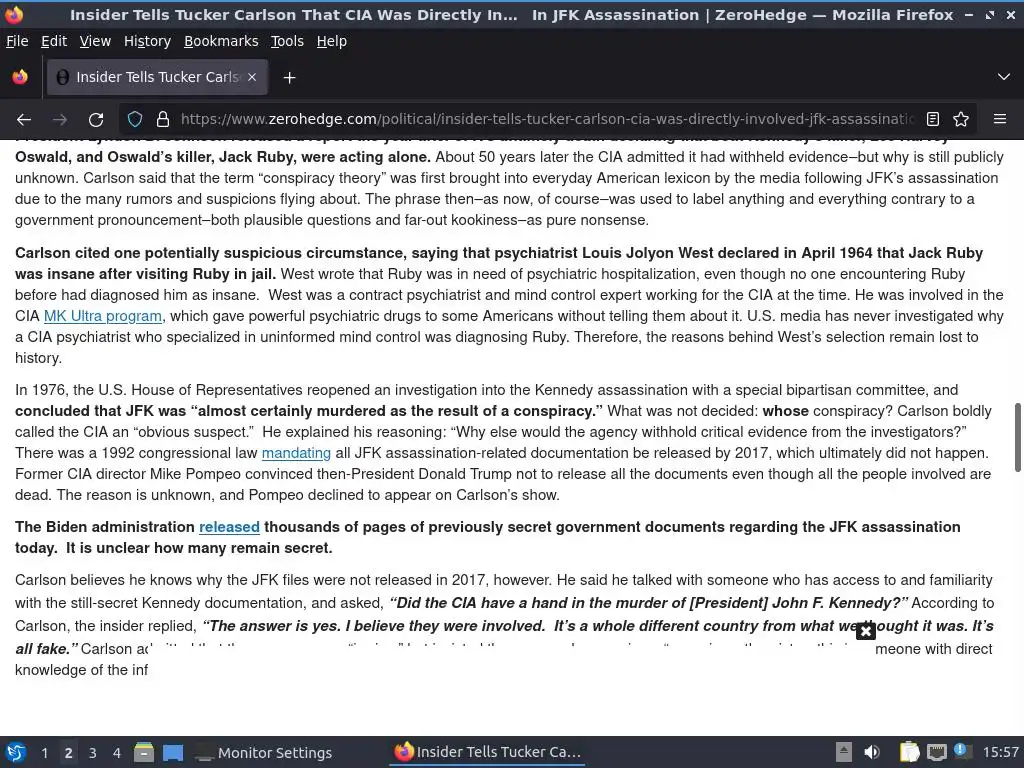Viewport: 1024px width, 768px height.
Task: Close the Insider Tells Tucker Carlson tab
Action: [x=252, y=77]
